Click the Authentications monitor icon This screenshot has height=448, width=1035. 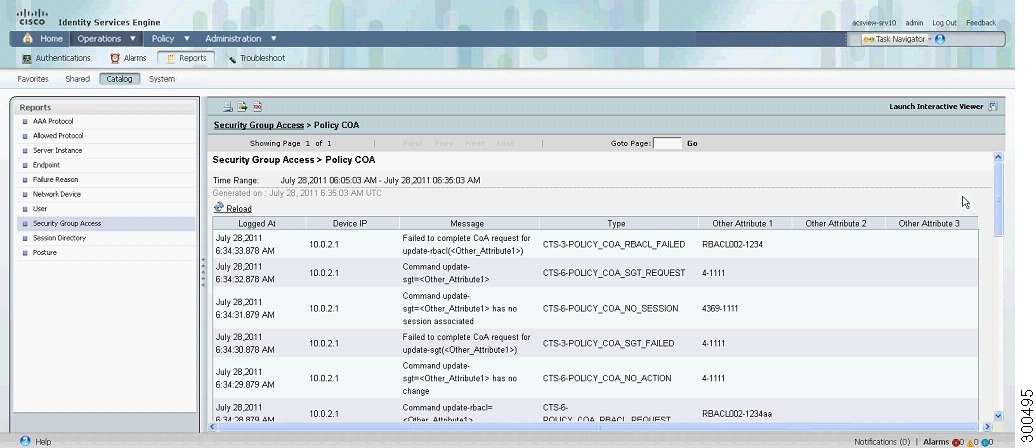click(27, 58)
